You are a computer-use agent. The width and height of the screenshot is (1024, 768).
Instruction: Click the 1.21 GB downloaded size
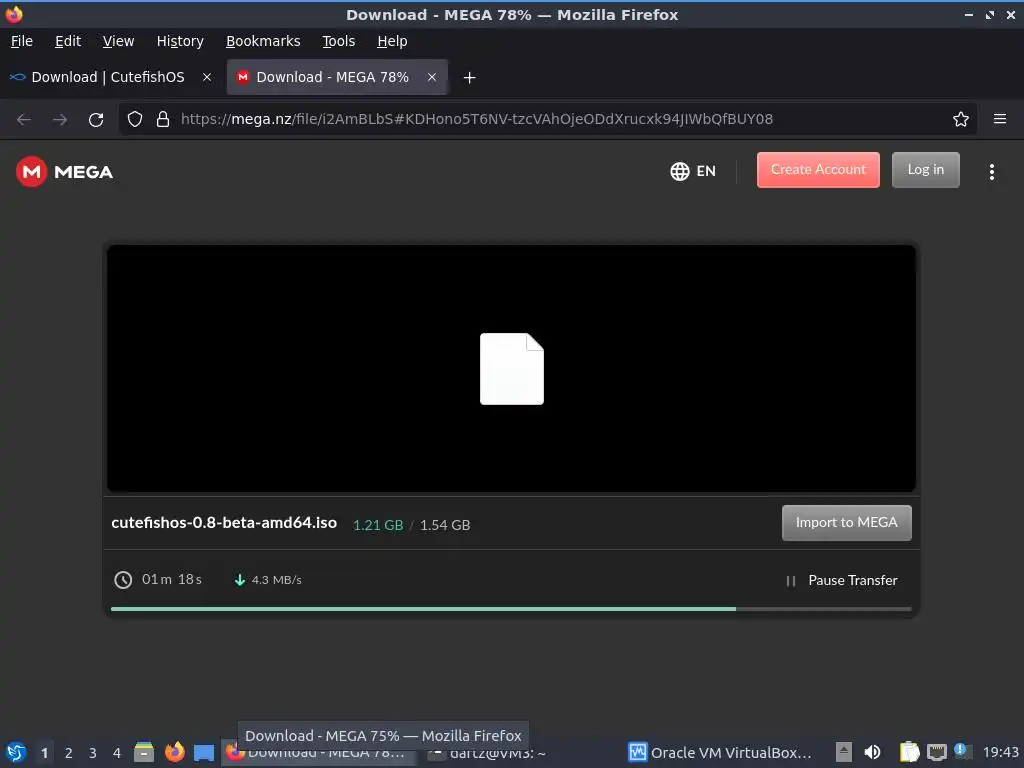(x=378, y=525)
